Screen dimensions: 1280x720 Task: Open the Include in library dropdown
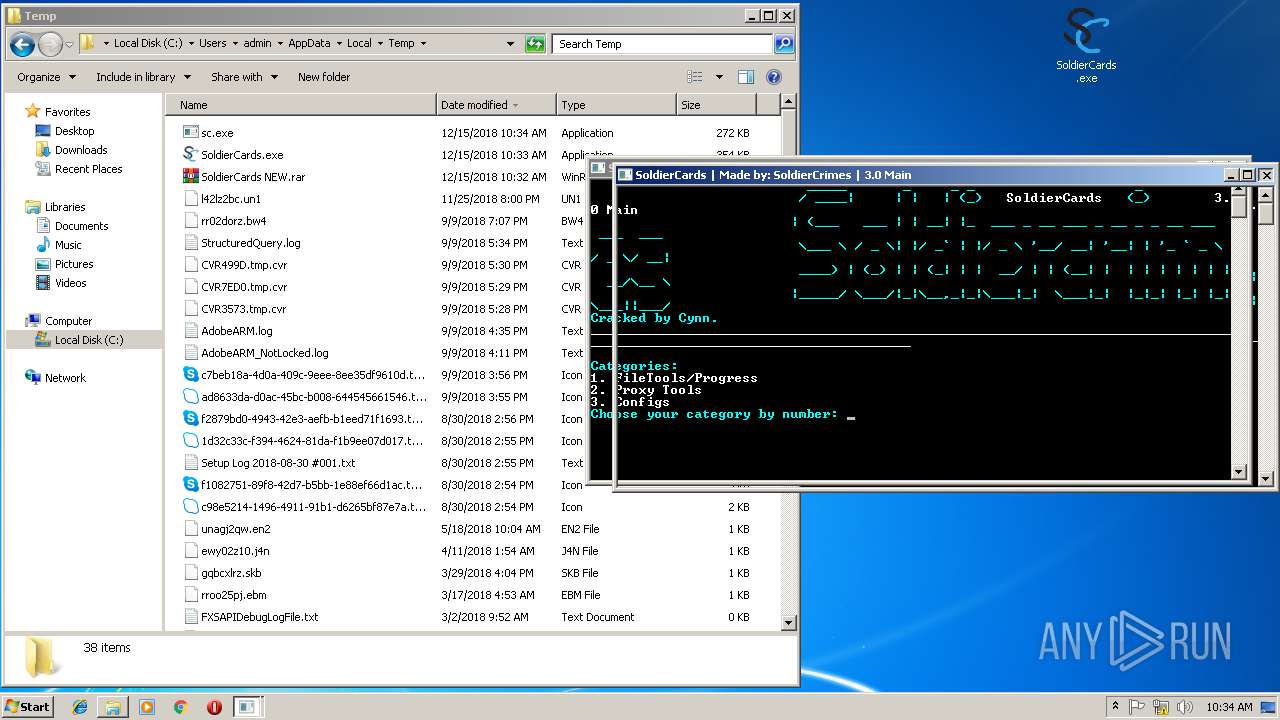pyautogui.click(x=142, y=77)
